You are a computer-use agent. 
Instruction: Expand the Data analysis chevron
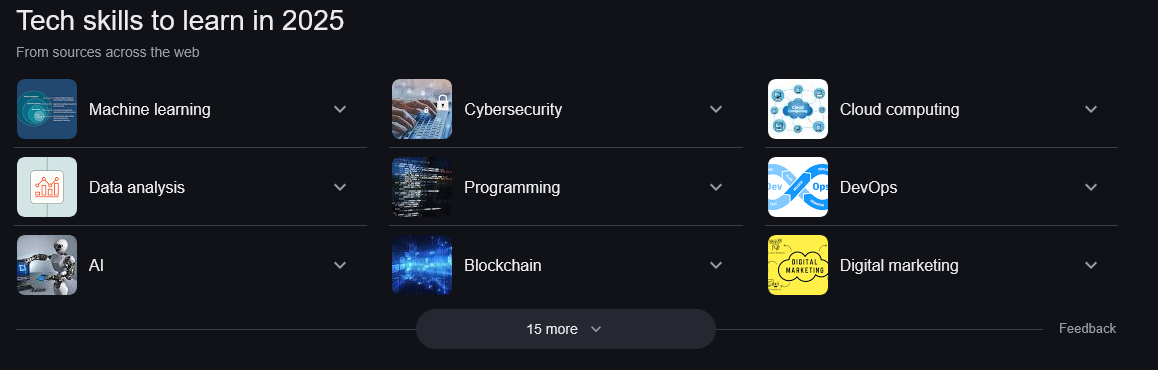340,188
